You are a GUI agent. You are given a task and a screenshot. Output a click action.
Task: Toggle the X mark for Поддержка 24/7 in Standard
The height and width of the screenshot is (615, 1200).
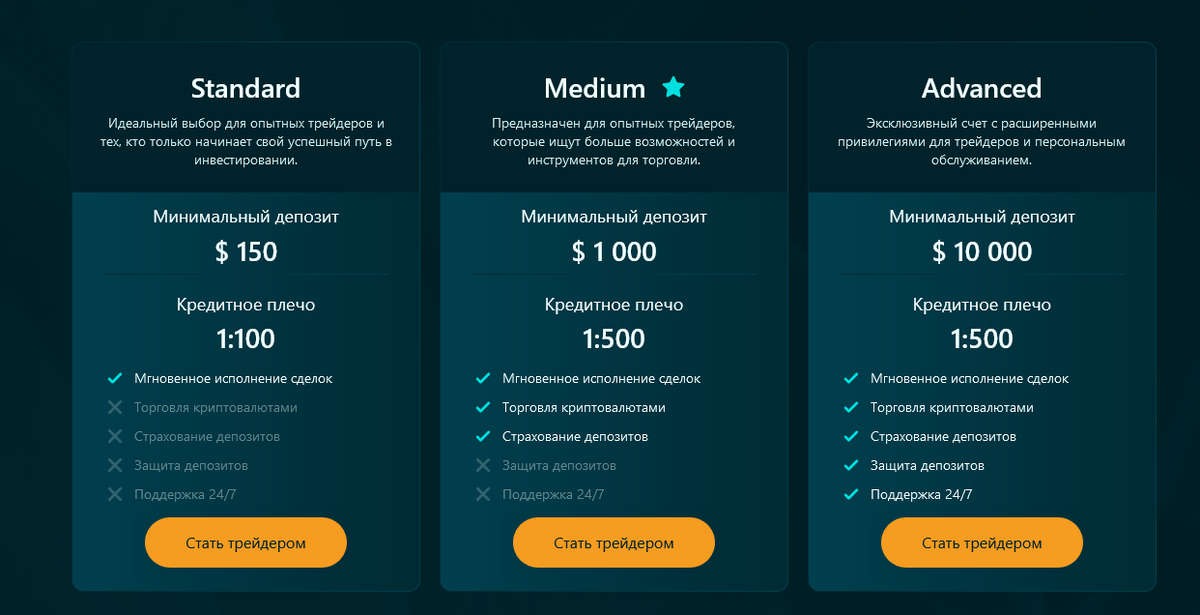(x=113, y=494)
